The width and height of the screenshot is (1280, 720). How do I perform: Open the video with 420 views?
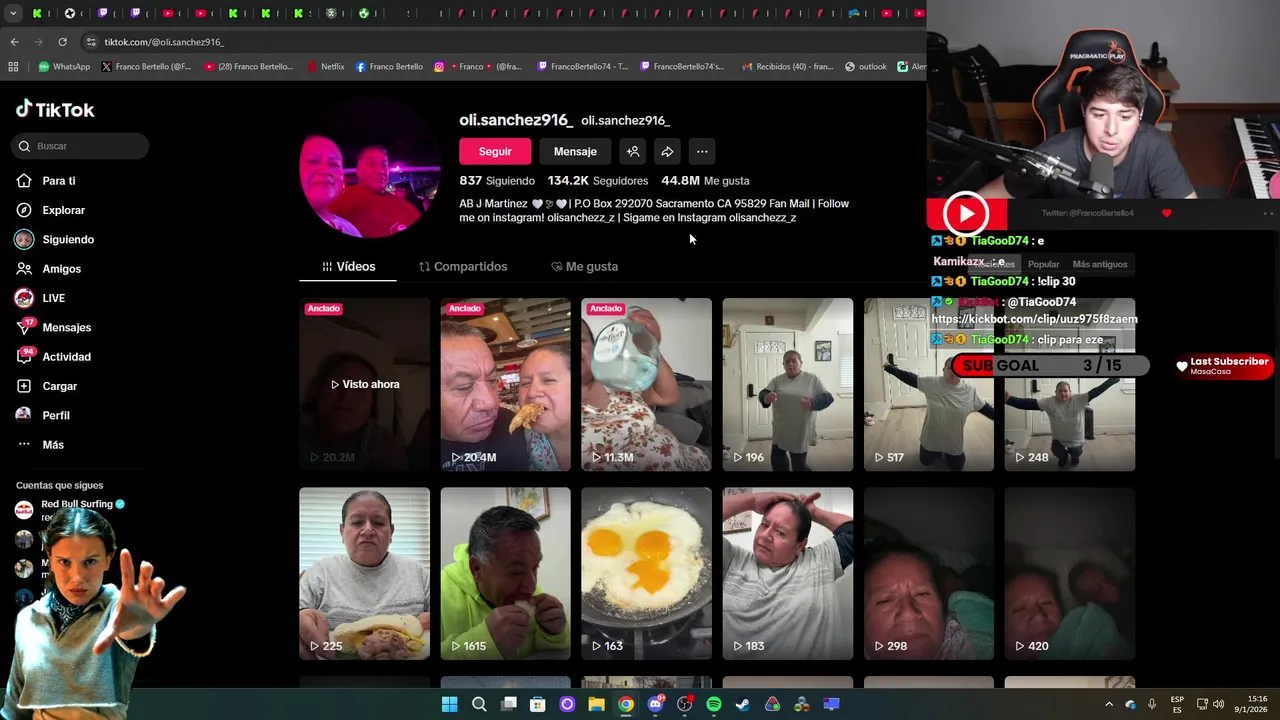coord(1070,573)
